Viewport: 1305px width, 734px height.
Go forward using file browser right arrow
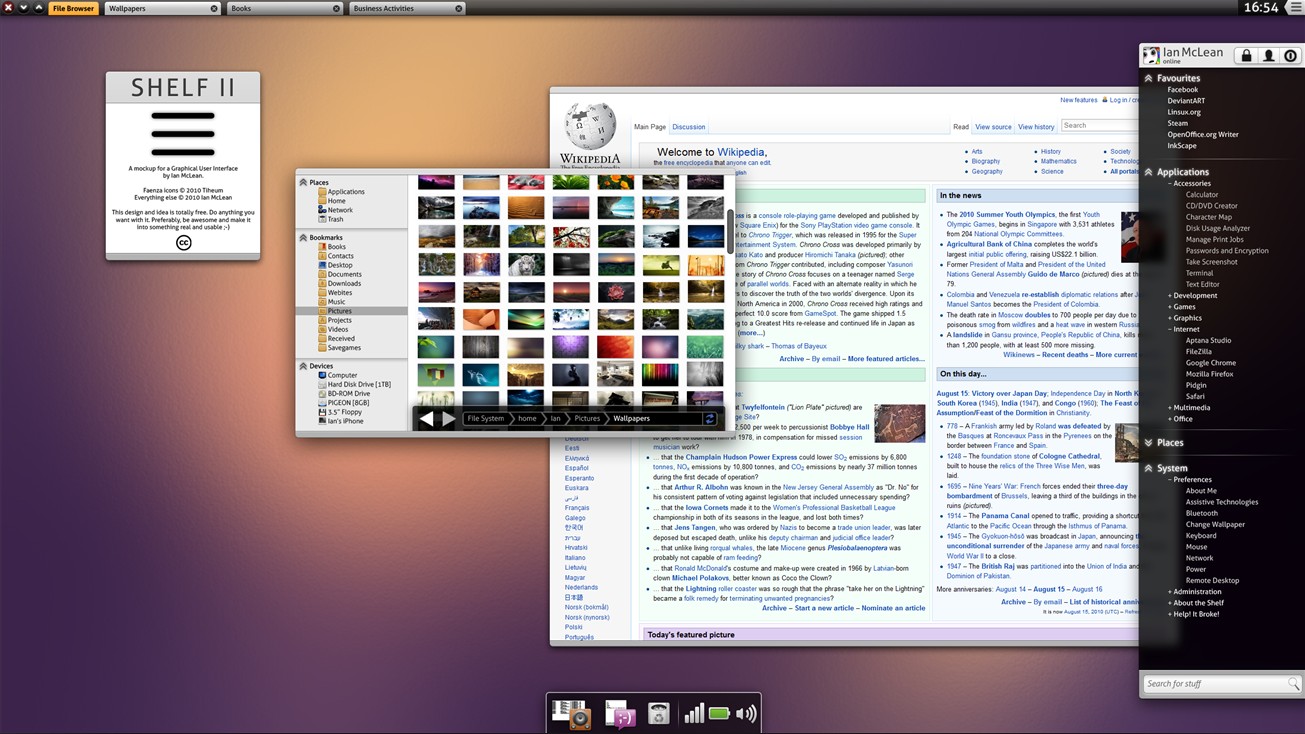tap(449, 419)
